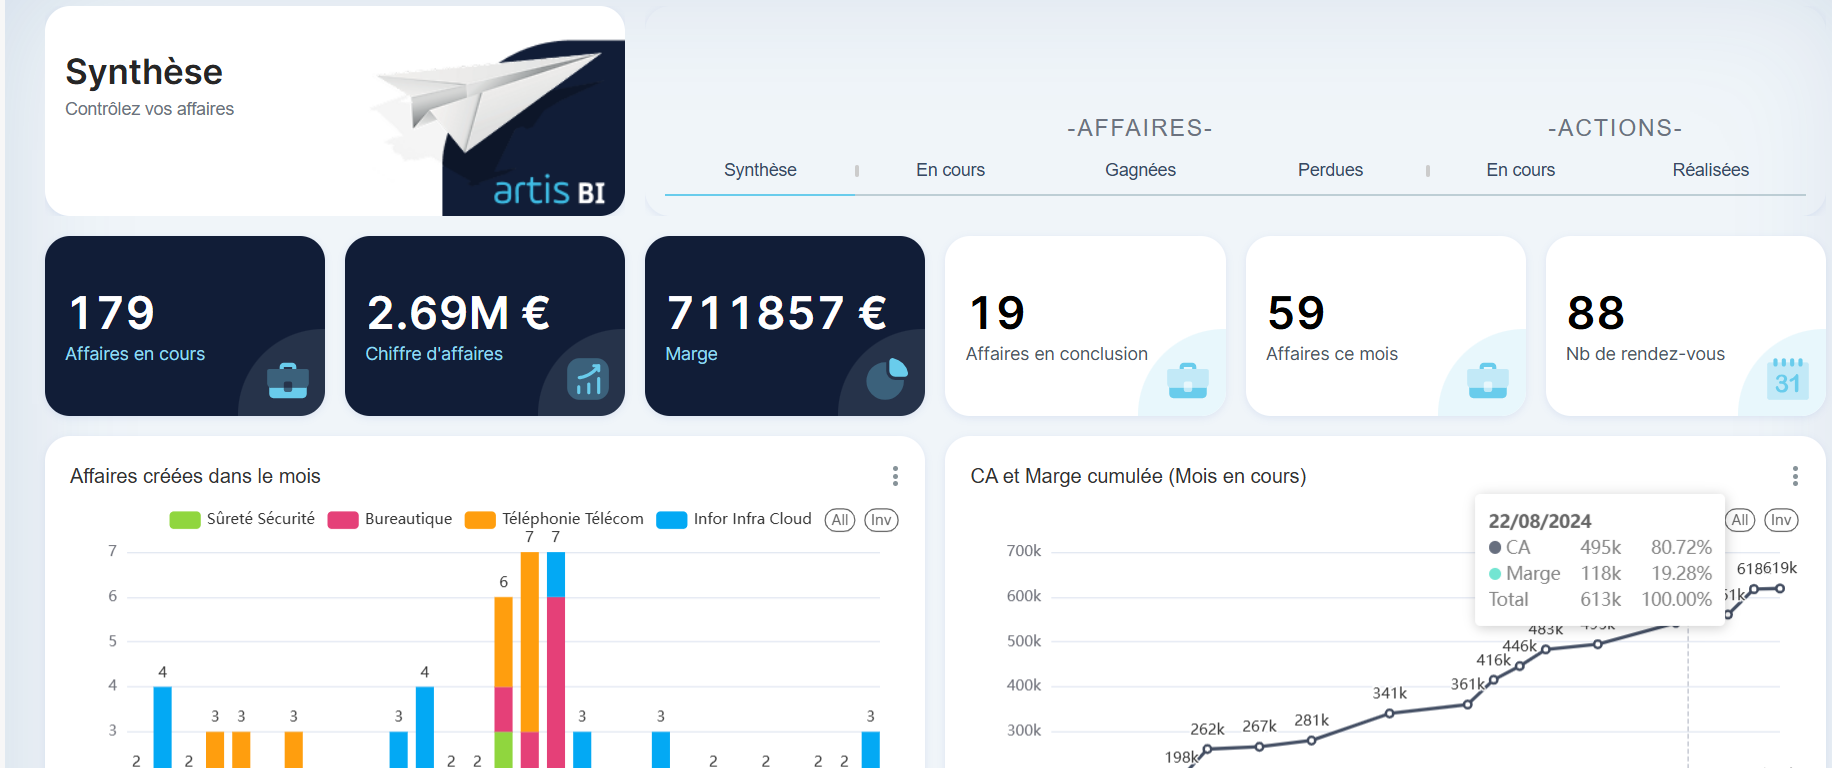Switch to Affaires En cours tab
Viewport: 1832px width, 768px height.
tap(950, 170)
